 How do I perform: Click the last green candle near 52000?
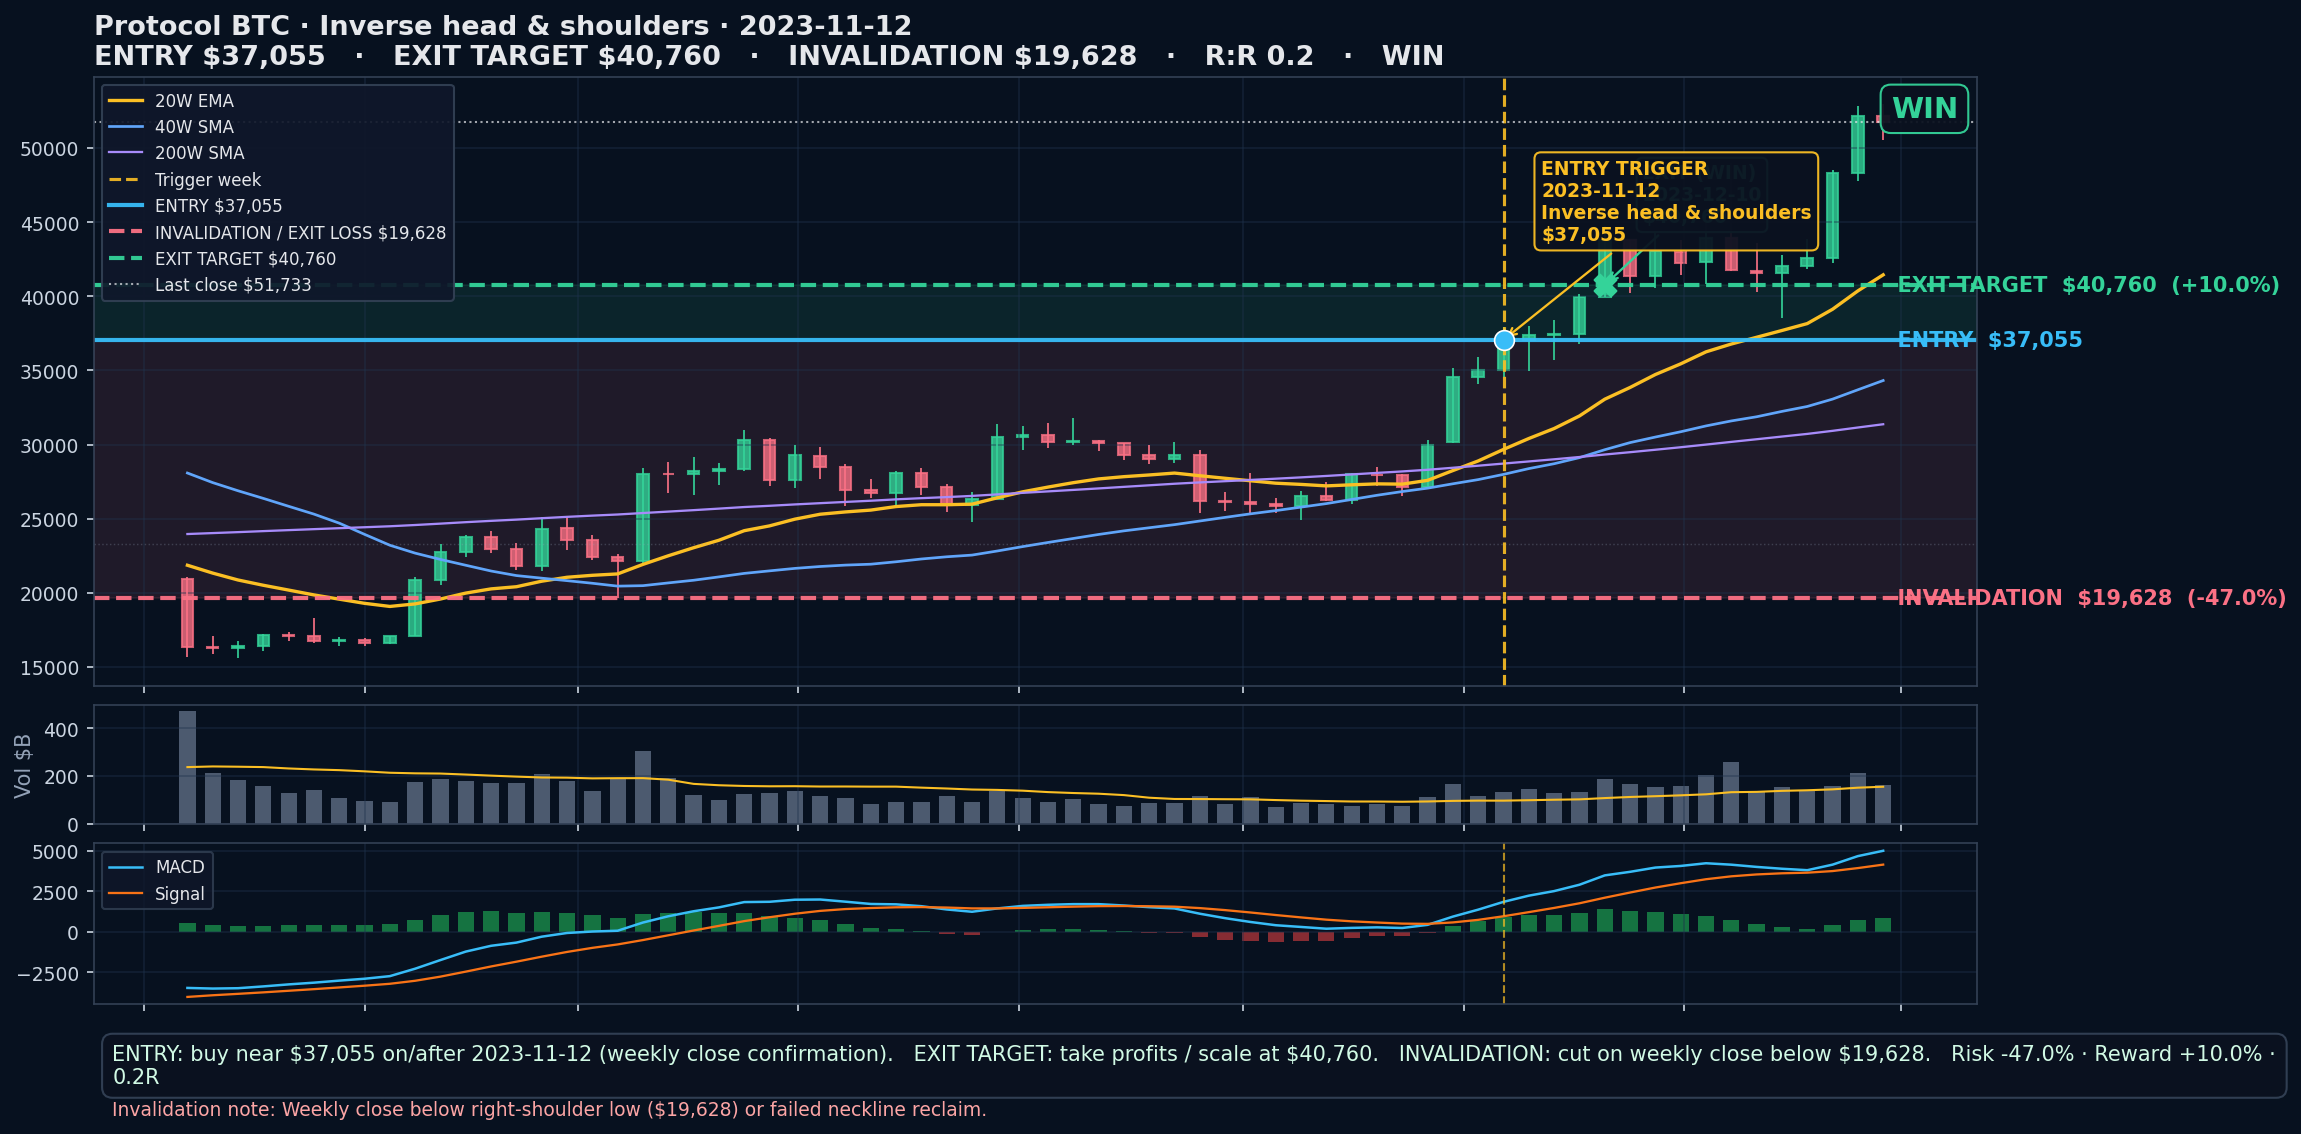(1858, 144)
